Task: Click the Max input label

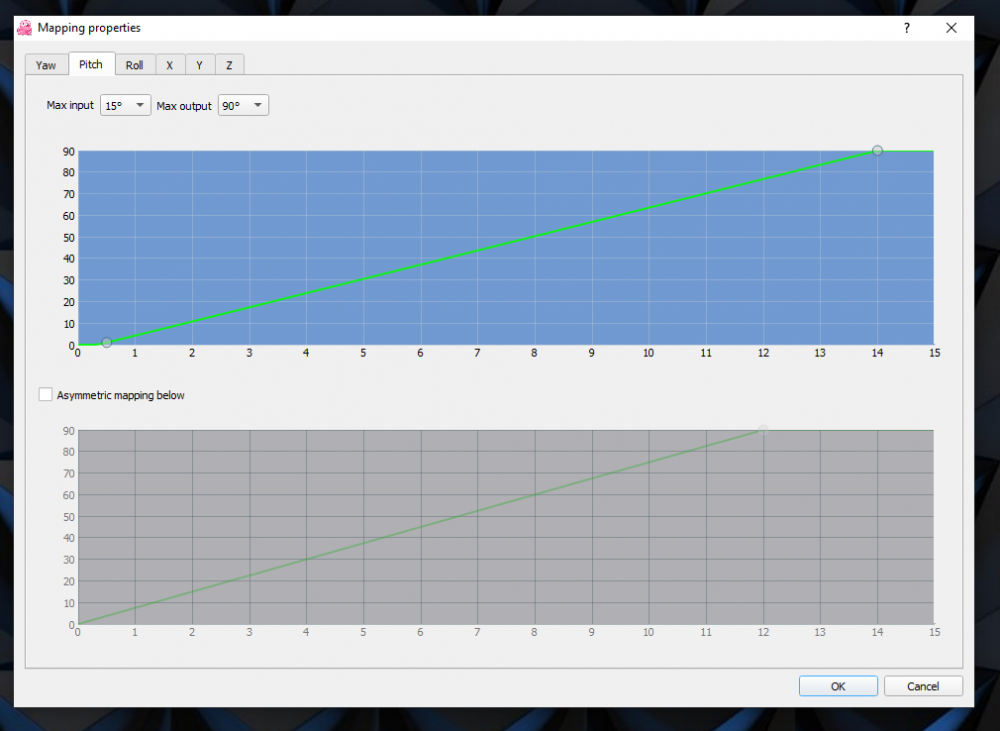Action: 70,105
